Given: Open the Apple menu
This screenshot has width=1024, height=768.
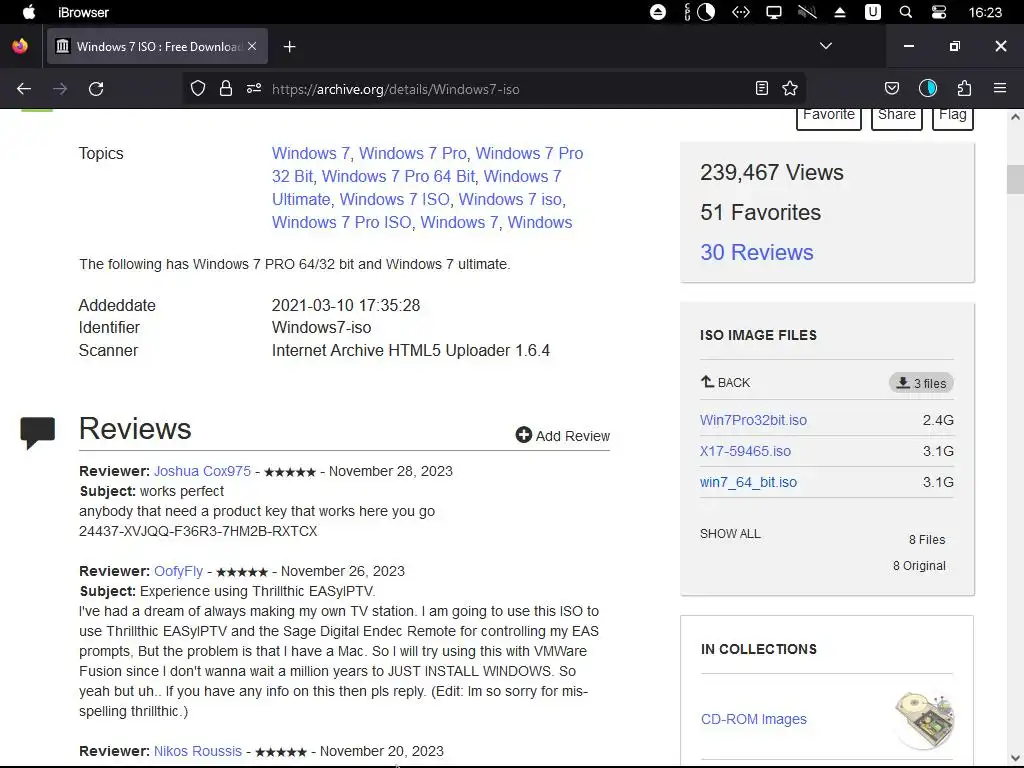Looking at the screenshot, I should point(29,12).
